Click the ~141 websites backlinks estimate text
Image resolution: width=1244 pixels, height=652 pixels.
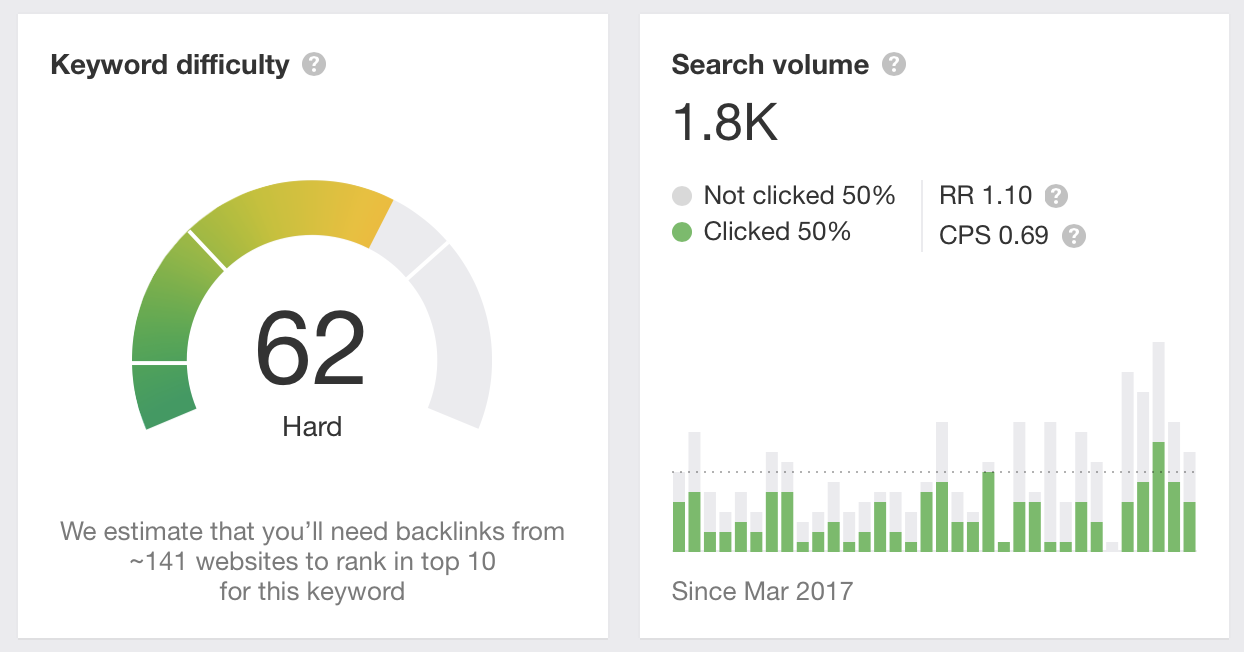point(312,561)
